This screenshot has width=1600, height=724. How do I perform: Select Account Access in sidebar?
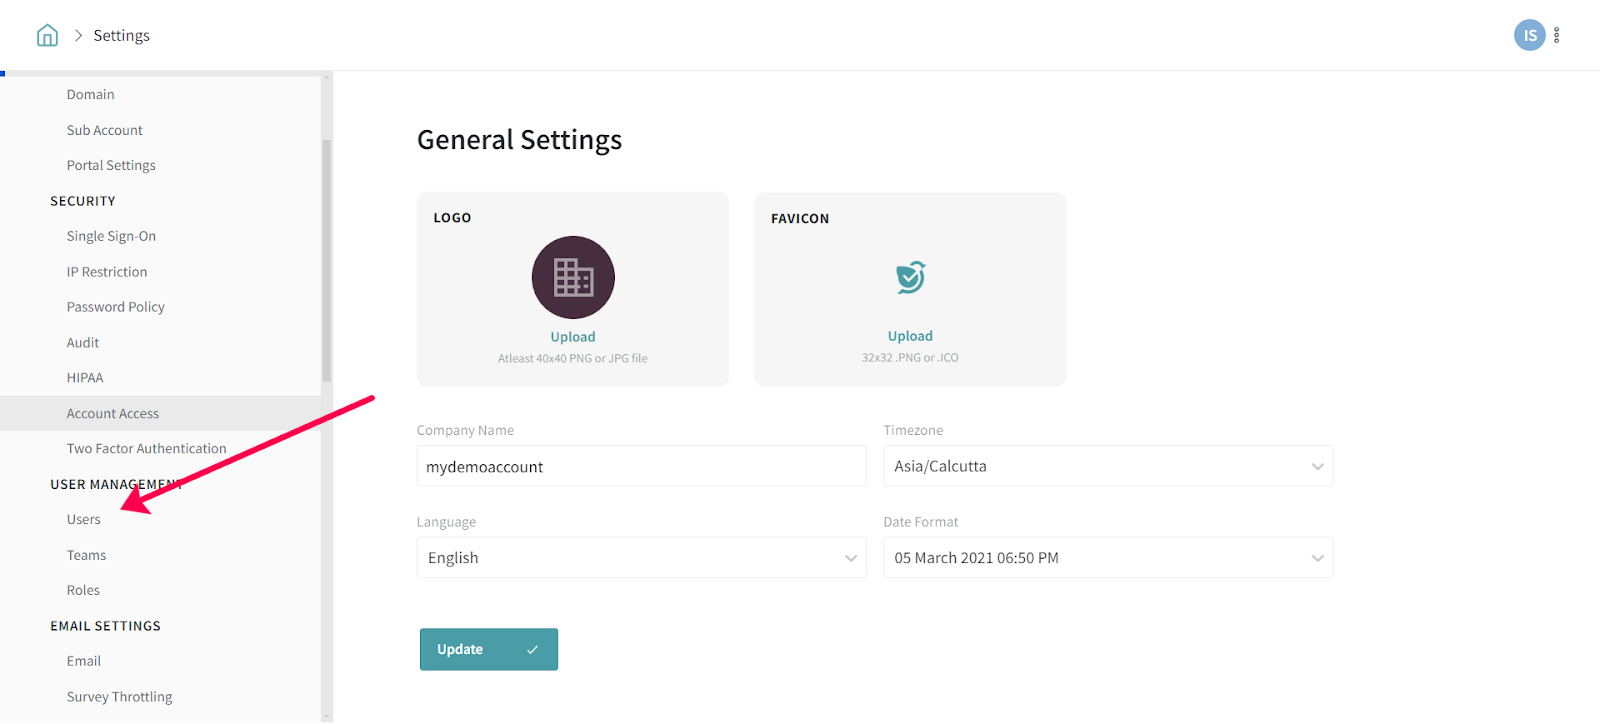(113, 414)
